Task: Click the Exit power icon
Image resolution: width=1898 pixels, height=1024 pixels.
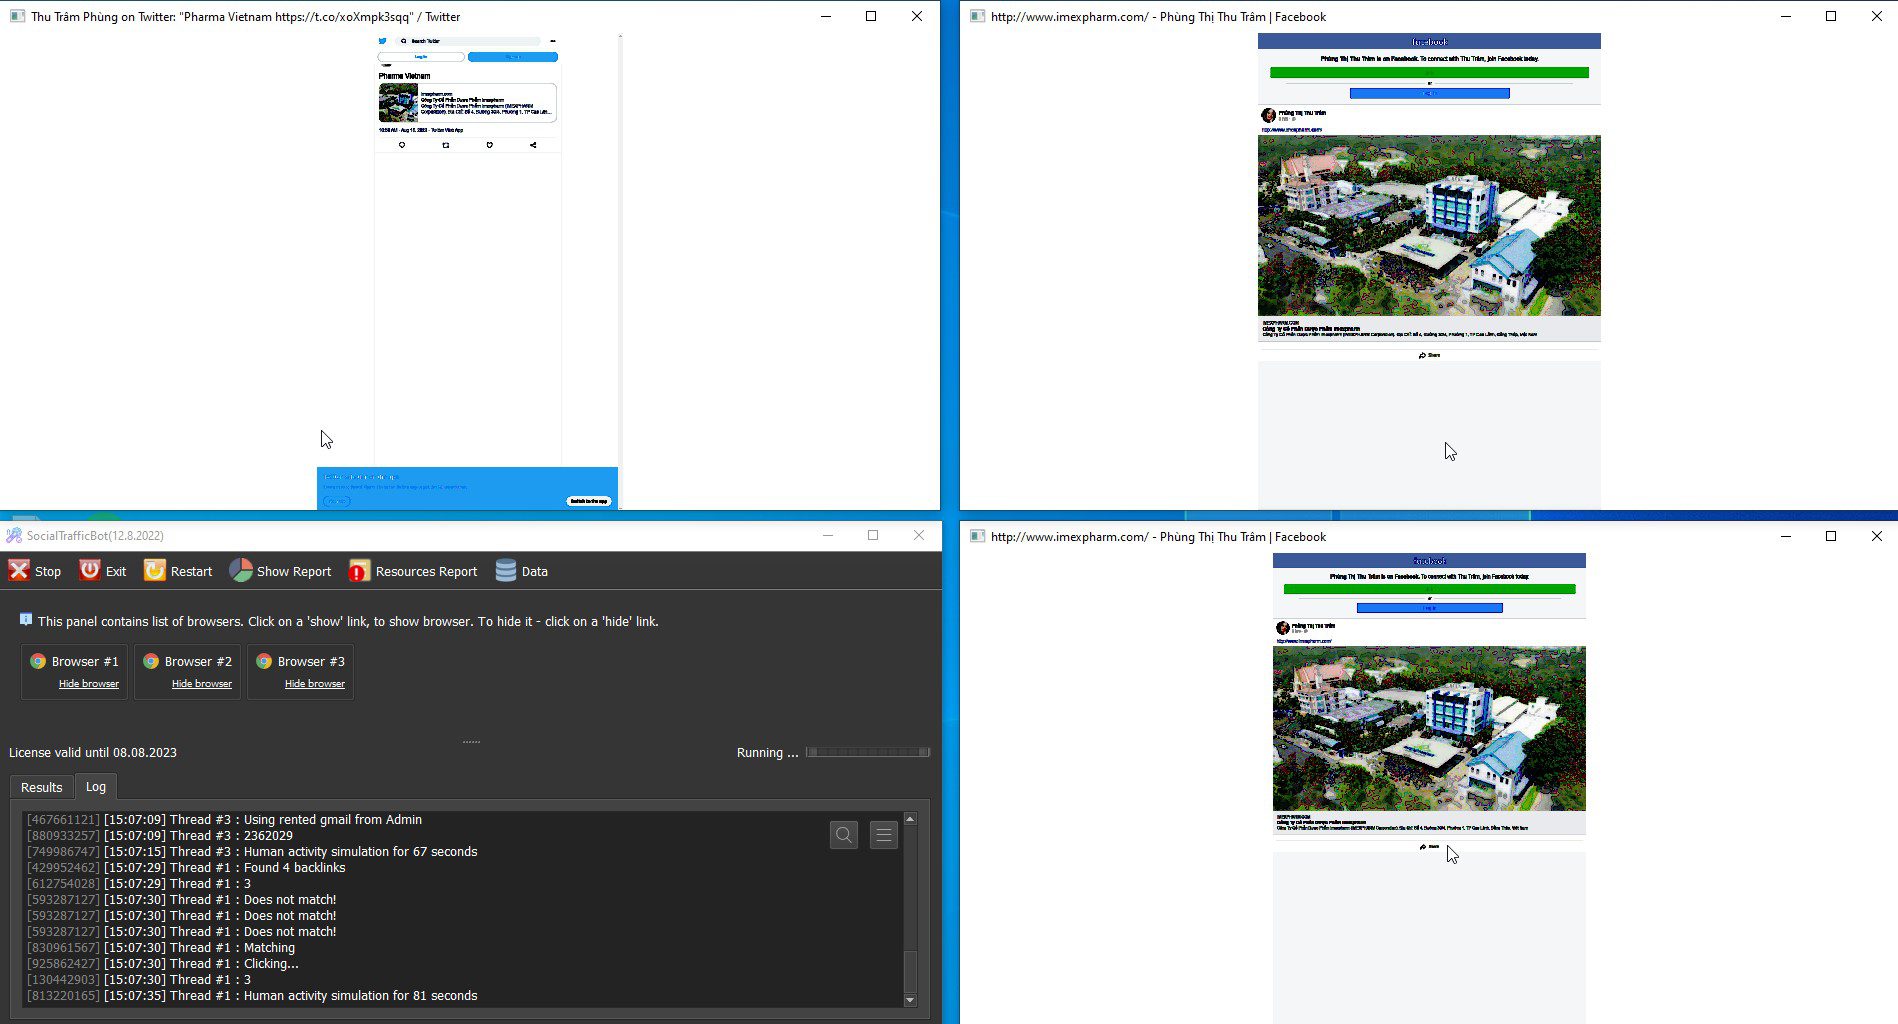Action: coord(90,570)
